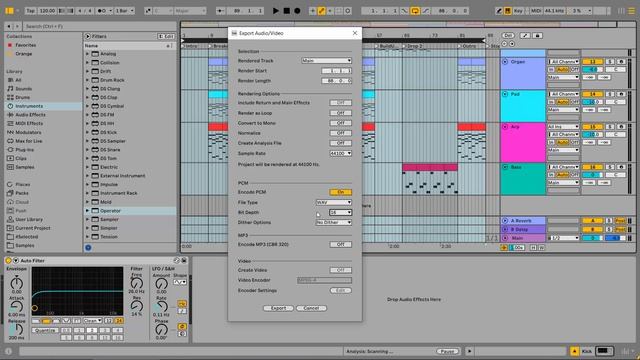Expand the Sampler folder

pyautogui.click(x=87, y=219)
